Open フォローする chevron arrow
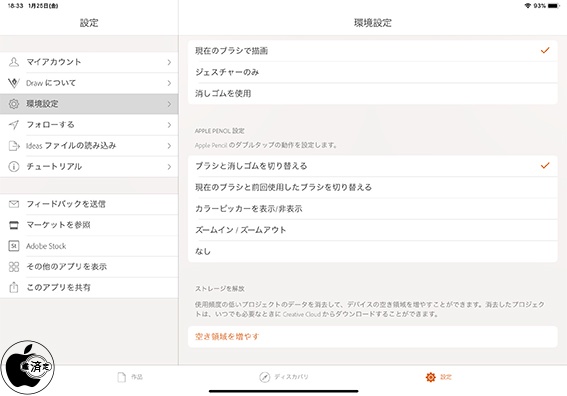The image size is (567, 396). (x=169, y=125)
